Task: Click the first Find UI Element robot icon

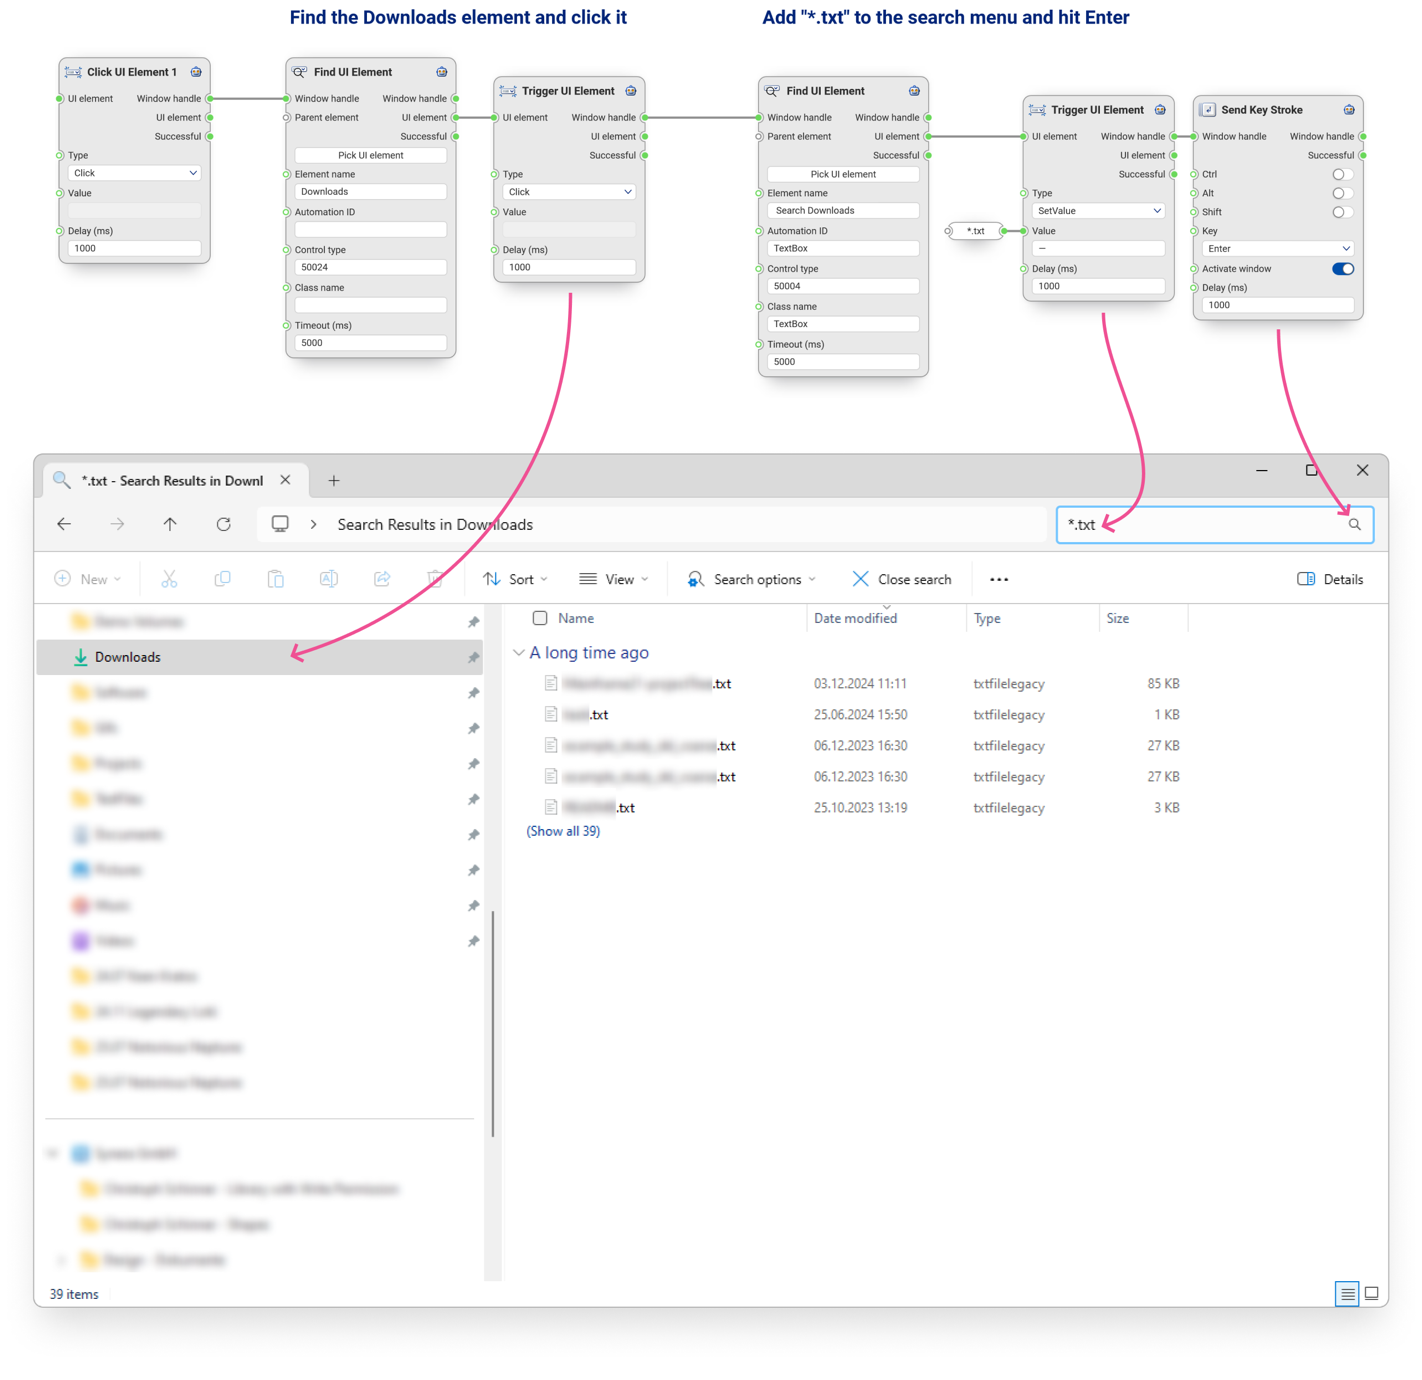Action: (x=441, y=72)
